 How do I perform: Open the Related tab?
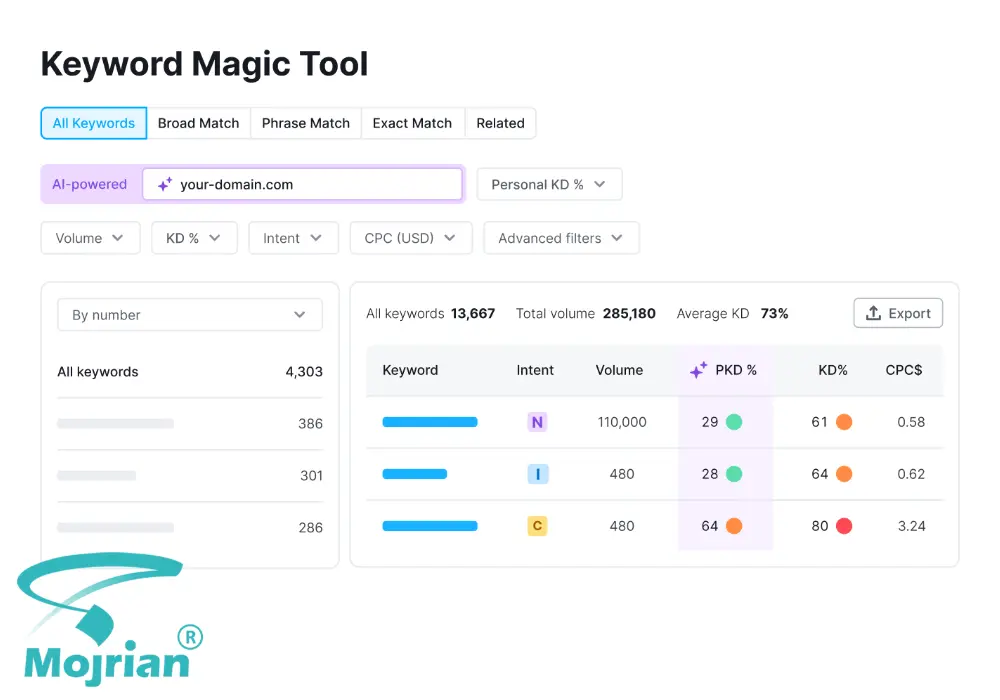500,123
